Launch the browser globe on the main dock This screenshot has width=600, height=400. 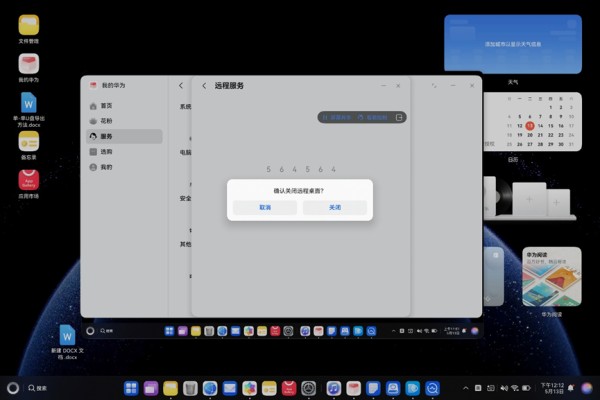click(210, 389)
